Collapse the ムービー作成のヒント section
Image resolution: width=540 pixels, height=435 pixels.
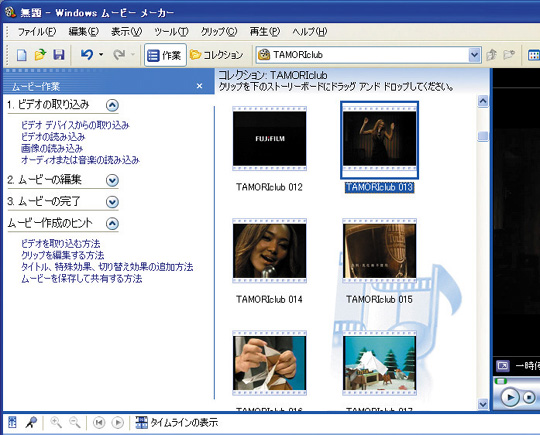[112, 224]
